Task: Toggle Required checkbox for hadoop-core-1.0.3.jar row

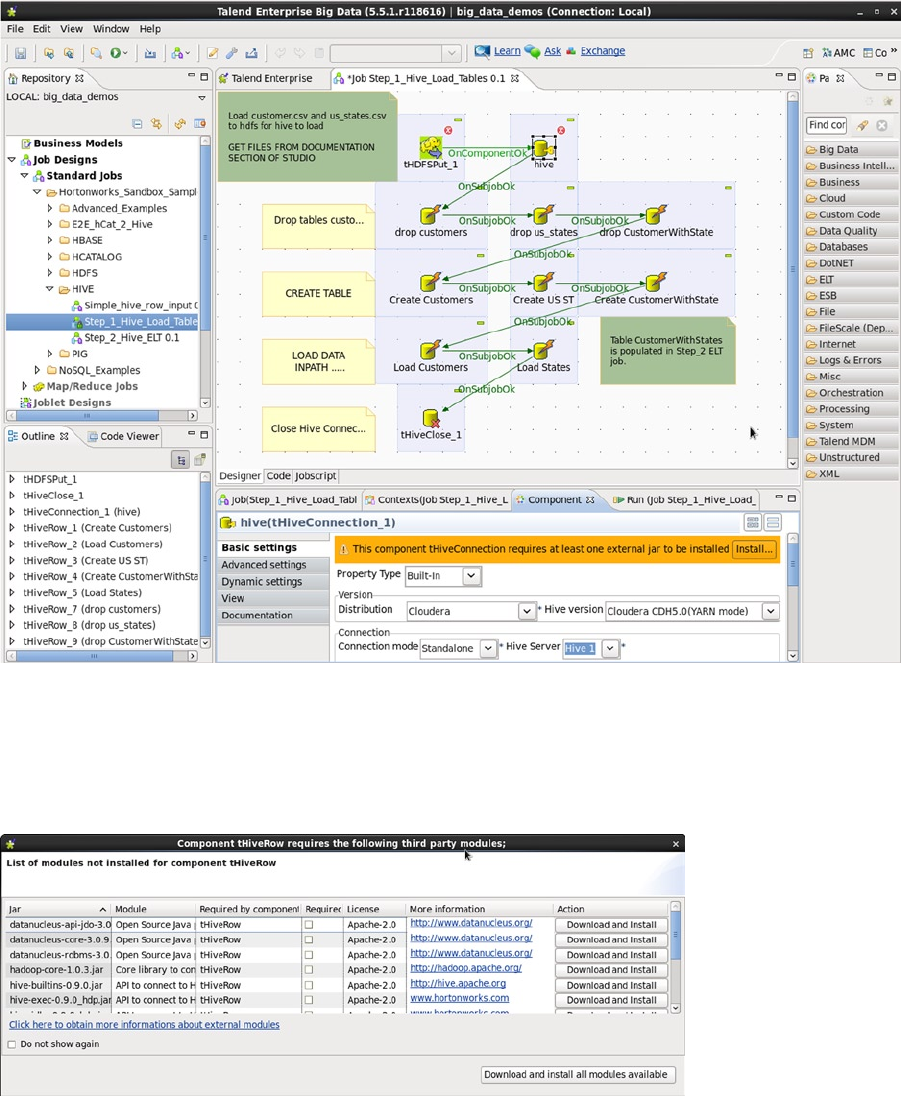Action: click(309, 970)
